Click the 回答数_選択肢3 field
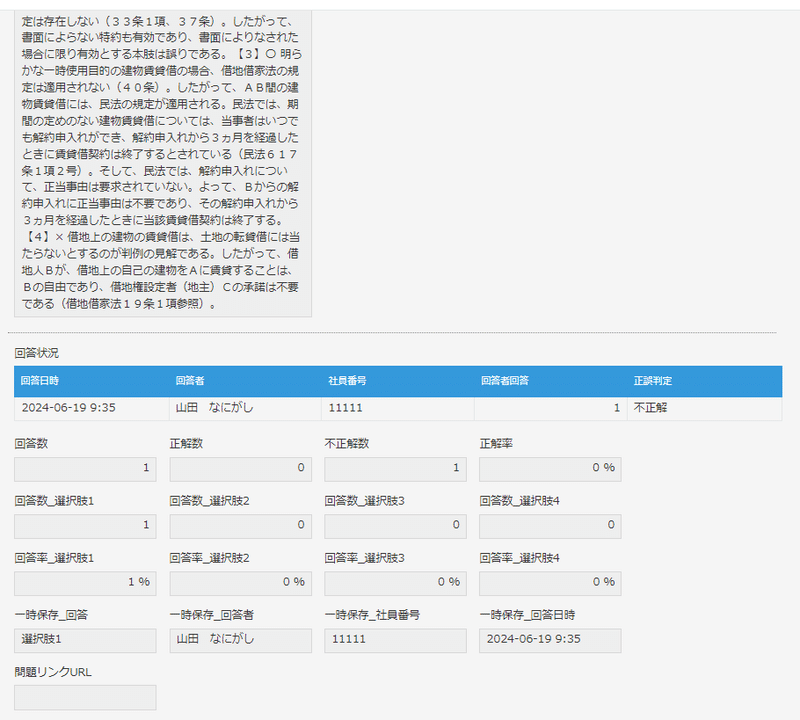The image size is (800, 720). (x=395, y=526)
